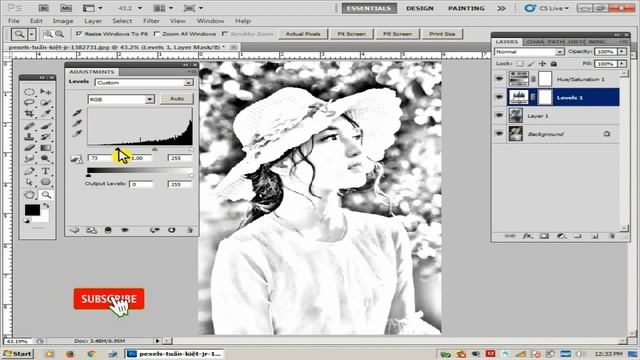
Task: Hide the Hue/Saturation 1 layer
Action: pyautogui.click(x=499, y=78)
